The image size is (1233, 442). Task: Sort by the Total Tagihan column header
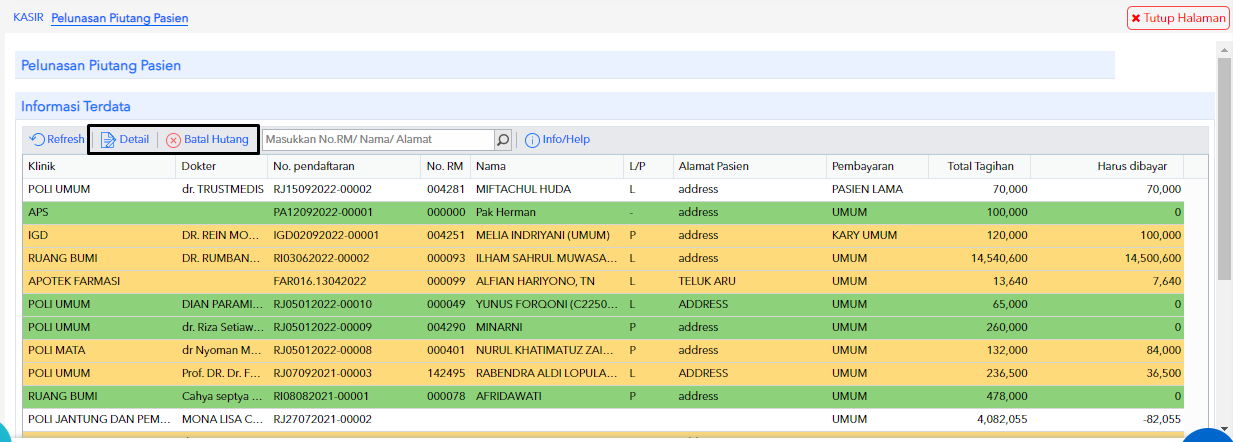pos(979,166)
